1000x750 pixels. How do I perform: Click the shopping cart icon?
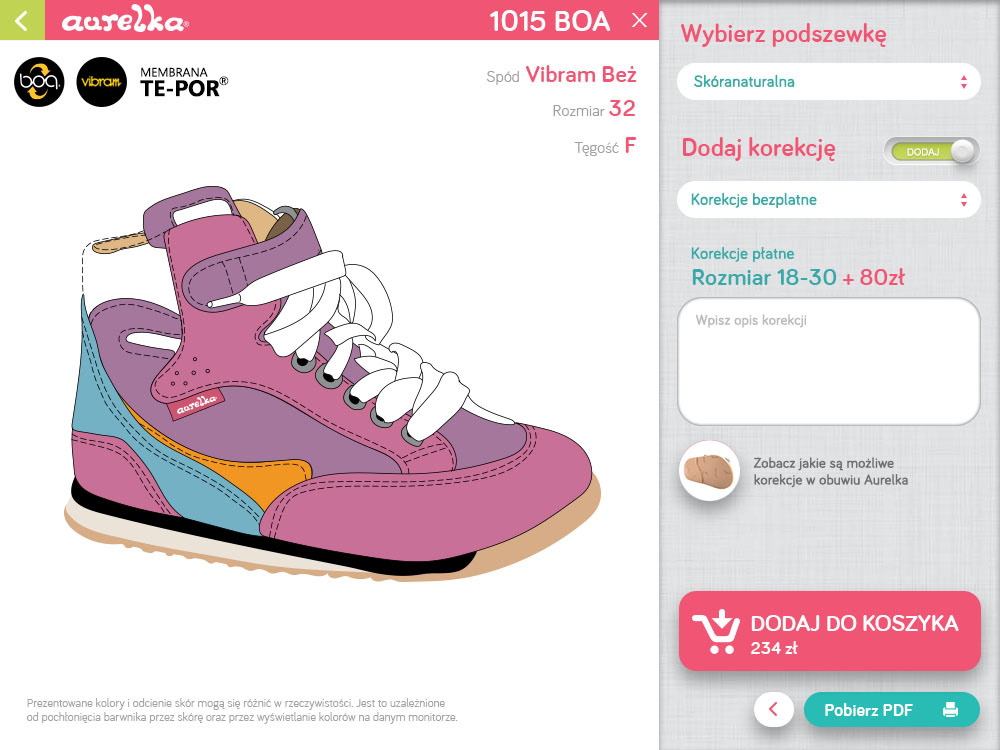716,631
